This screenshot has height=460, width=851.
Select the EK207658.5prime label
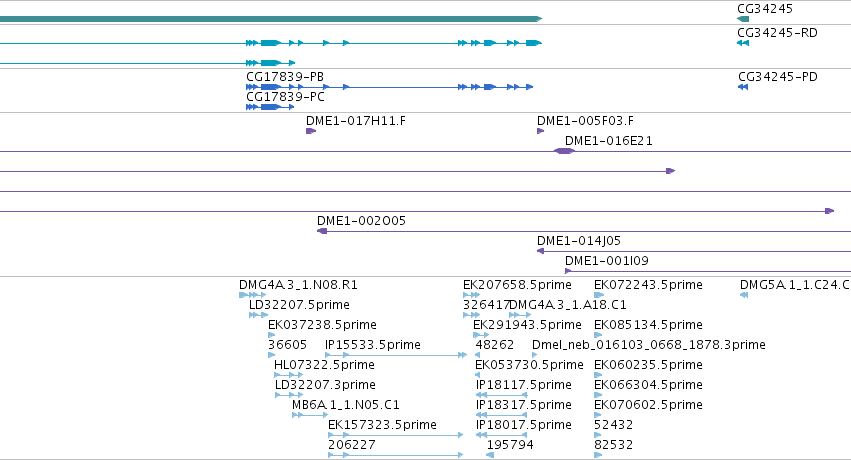click(x=517, y=285)
